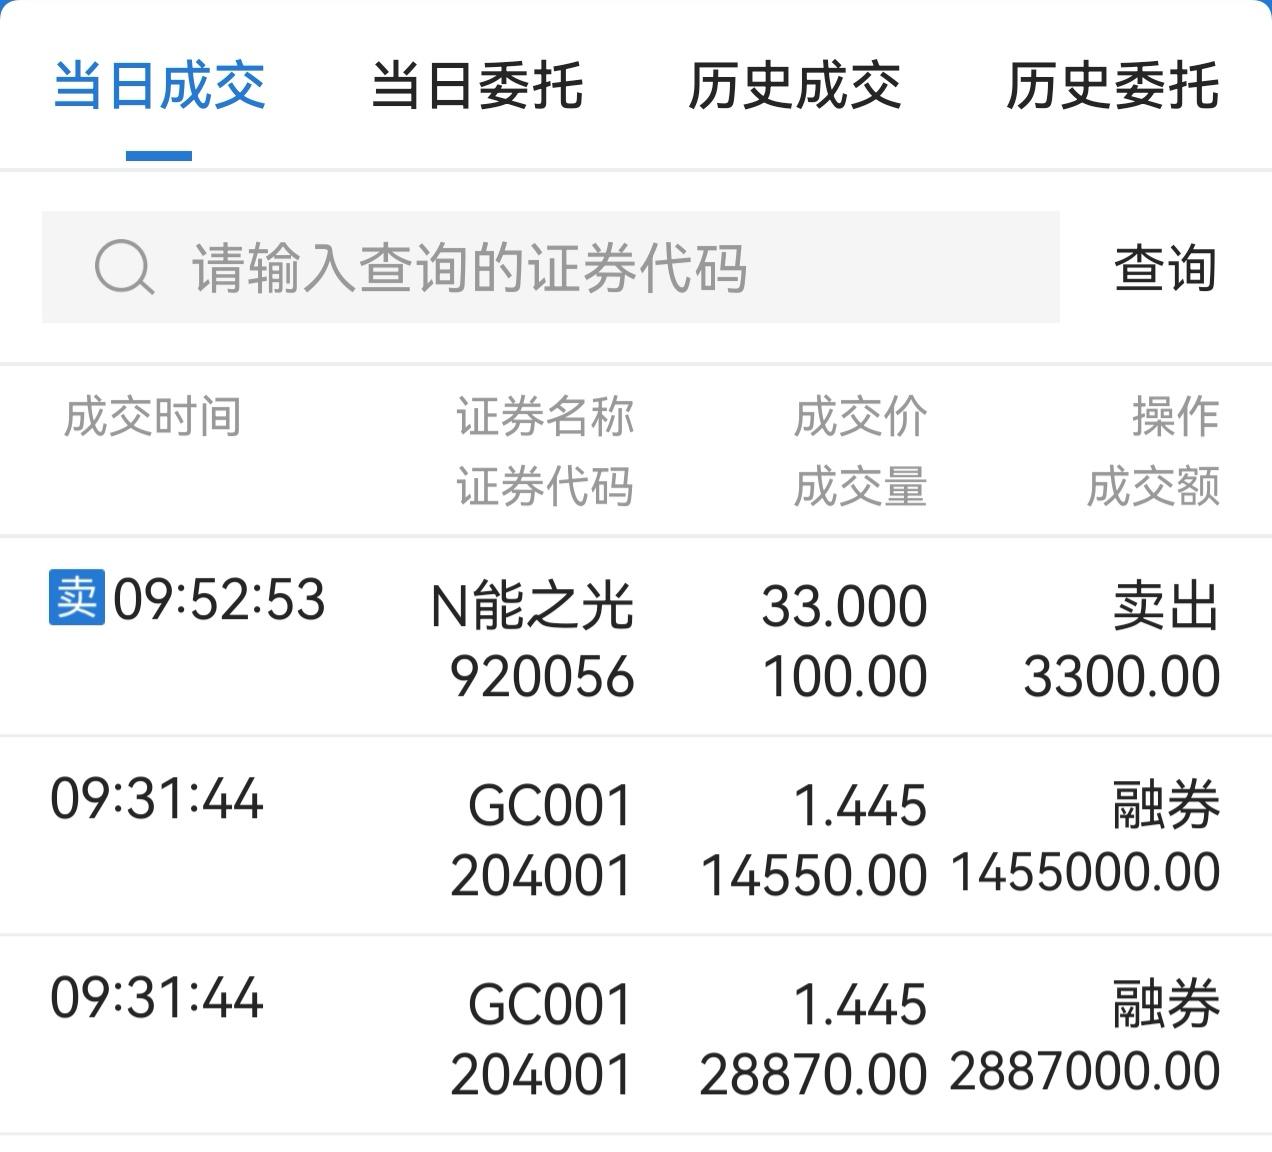This screenshot has width=1272, height=1152.
Task: Select the 成交价 column header
Action: tap(861, 417)
